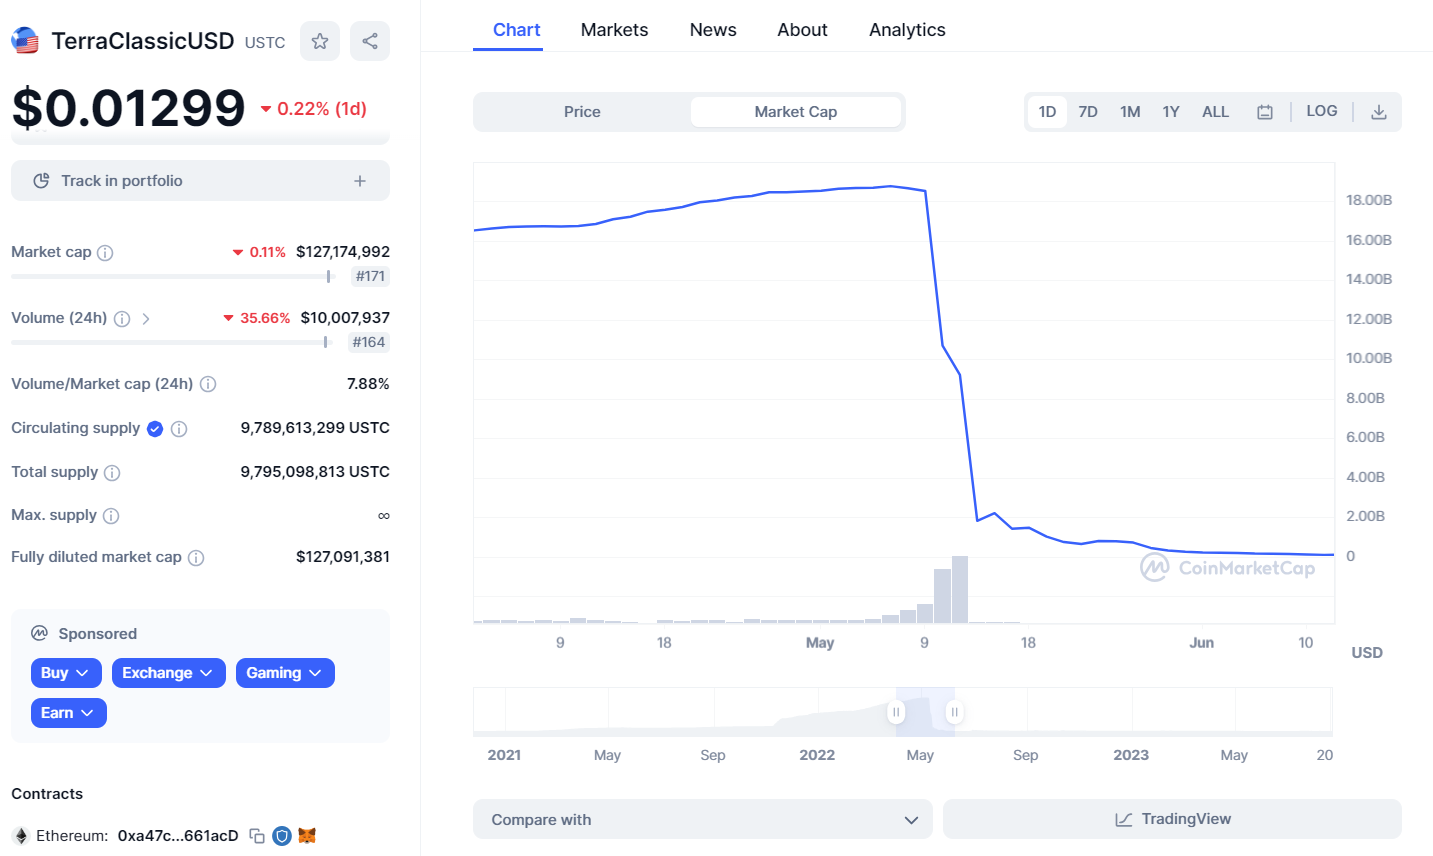Open the News tab
This screenshot has height=856, width=1433.
tap(713, 30)
